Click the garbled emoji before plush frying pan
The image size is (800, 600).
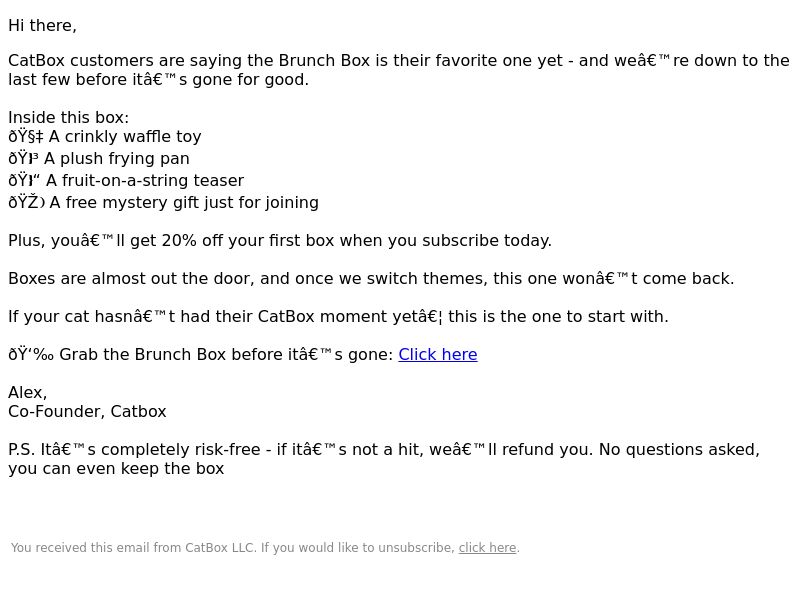pos(23,159)
